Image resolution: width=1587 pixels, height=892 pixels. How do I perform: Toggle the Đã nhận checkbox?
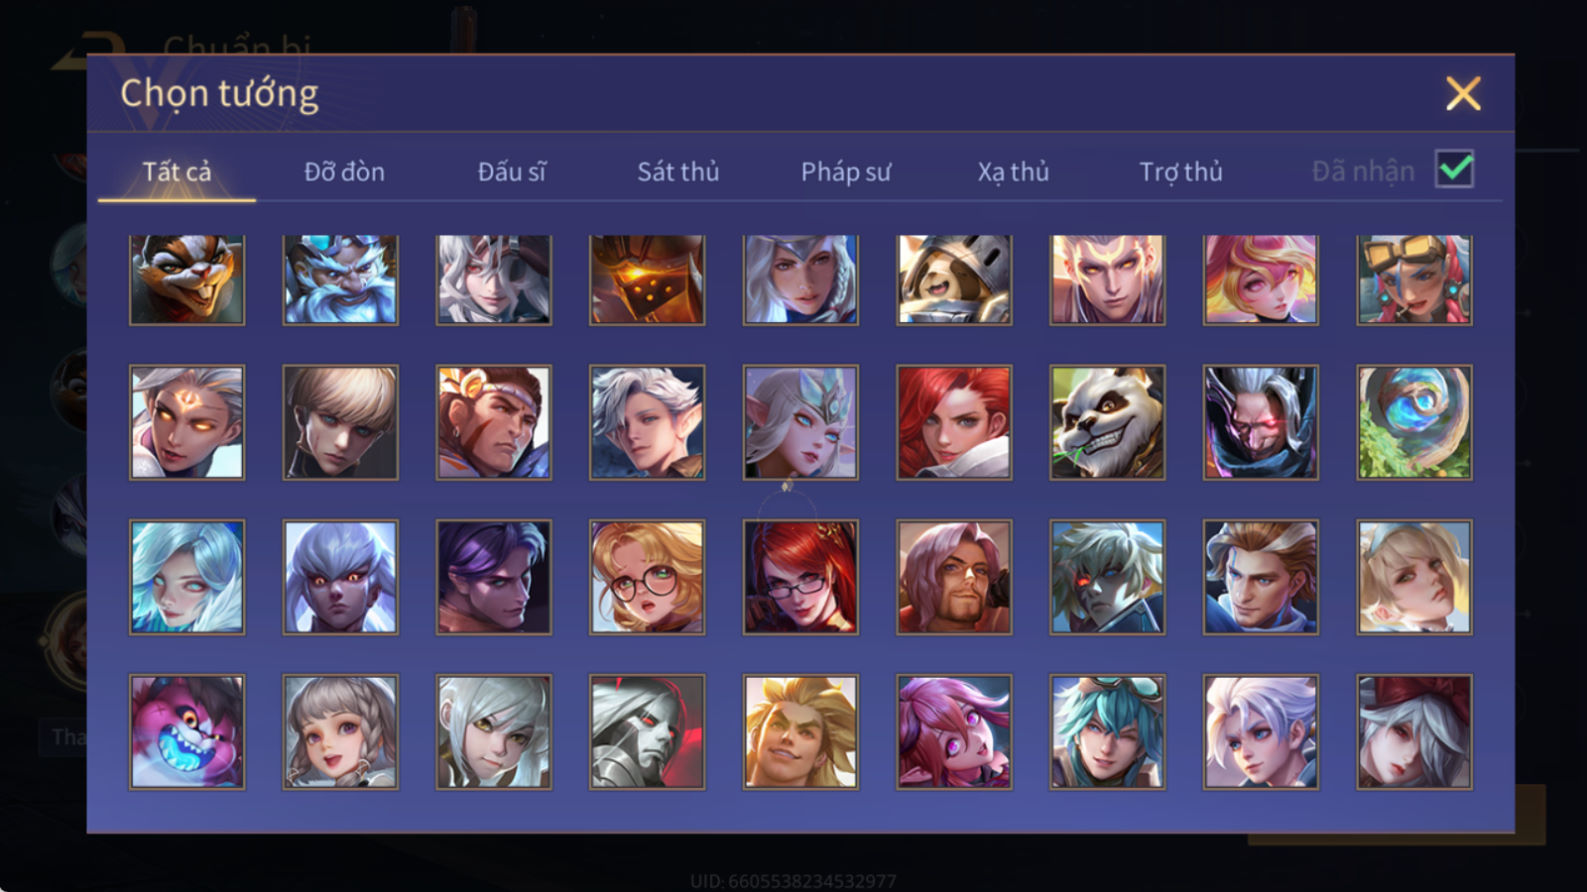tap(1455, 169)
